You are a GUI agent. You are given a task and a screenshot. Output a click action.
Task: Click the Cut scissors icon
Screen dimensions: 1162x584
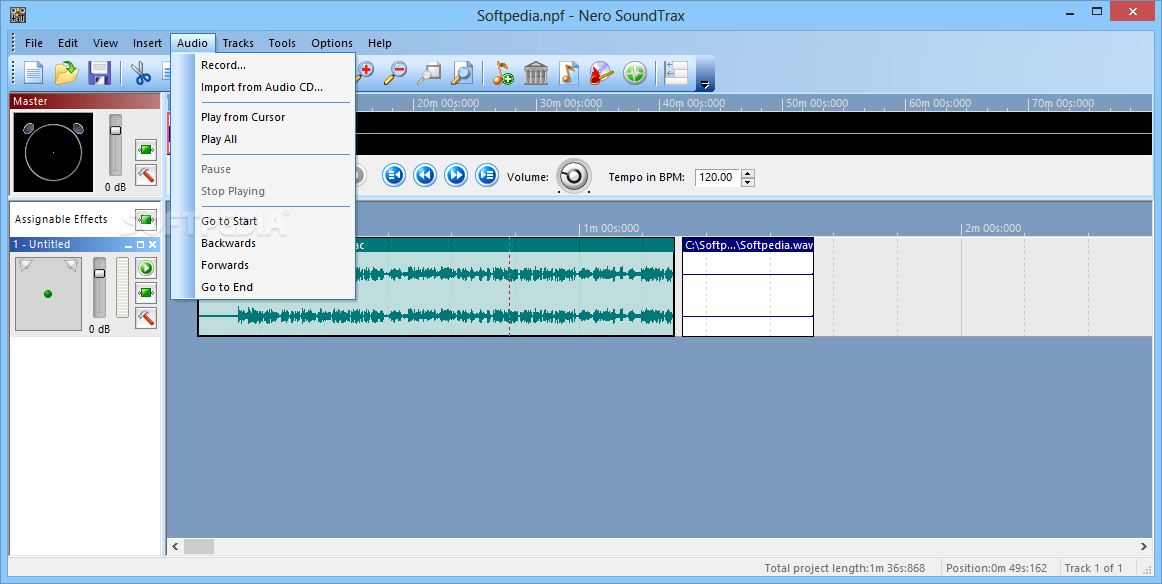pyautogui.click(x=140, y=73)
